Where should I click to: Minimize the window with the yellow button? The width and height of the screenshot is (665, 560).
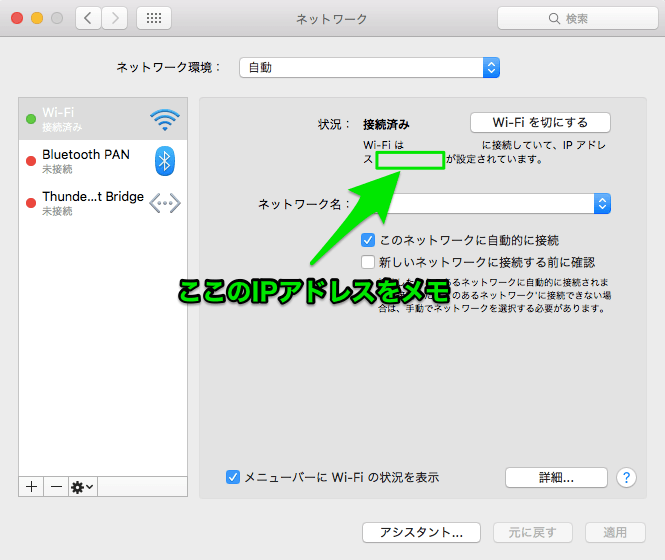37,18
